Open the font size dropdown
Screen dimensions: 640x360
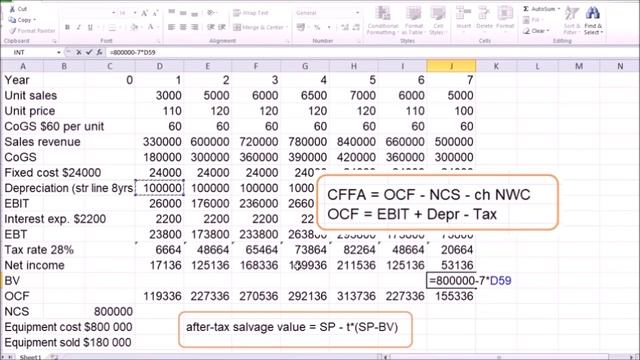134,13
